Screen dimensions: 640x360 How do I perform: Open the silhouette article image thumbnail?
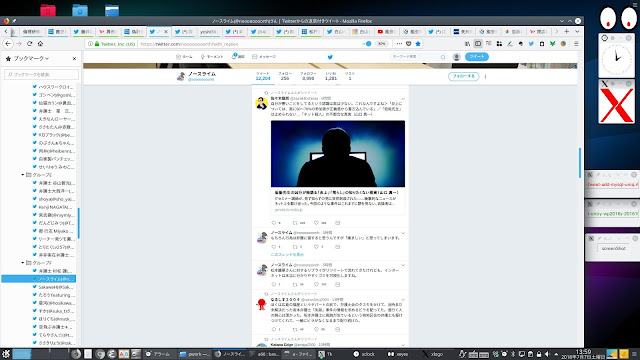click(338, 153)
